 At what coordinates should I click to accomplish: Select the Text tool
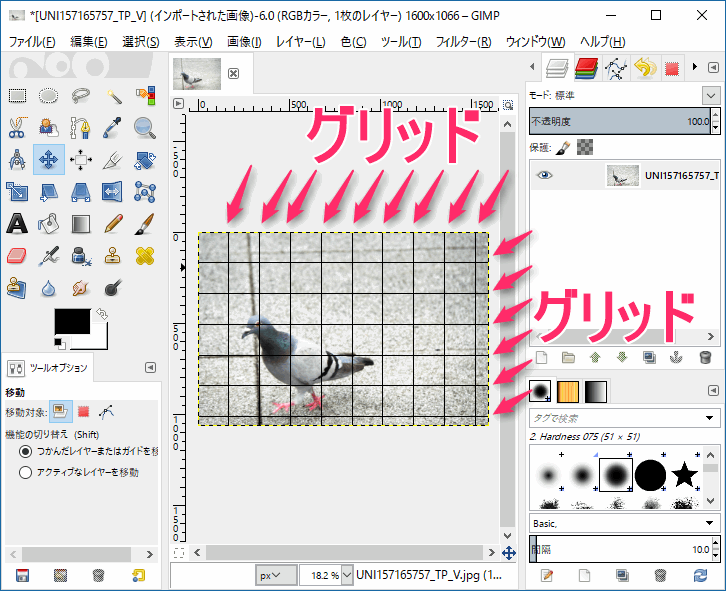click(17, 224)
